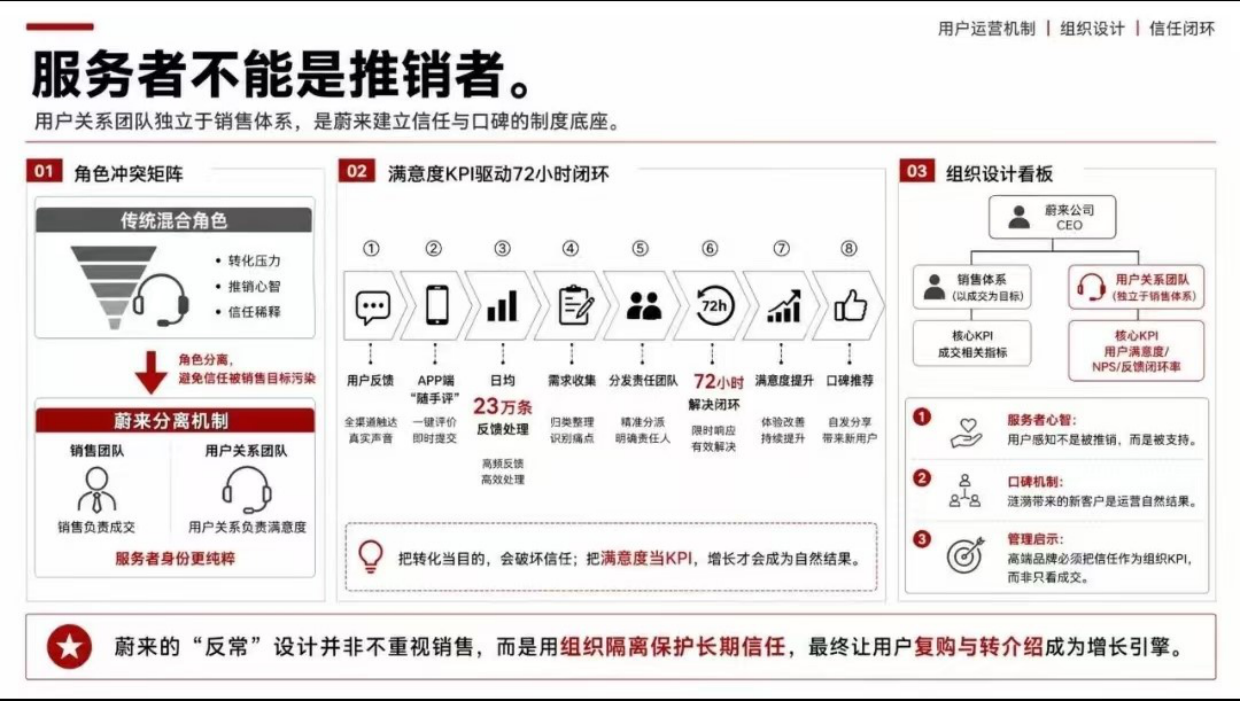The width and height of the screenshot is (1240, 701).
Task: Click the red 满意度当KPI phrase
Action: tap(647, 558)
